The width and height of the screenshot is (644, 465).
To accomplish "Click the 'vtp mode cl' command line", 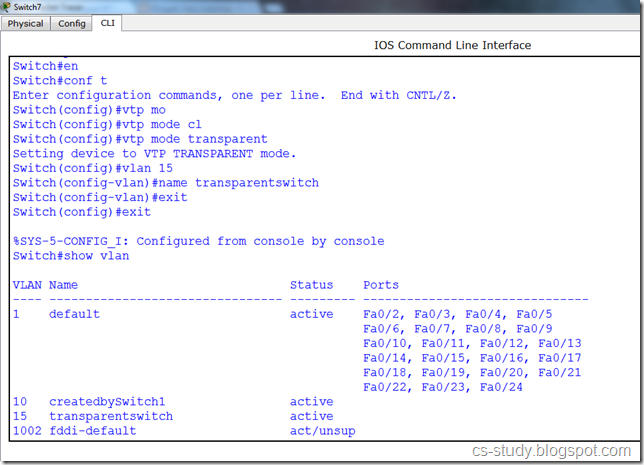I will [x=107, y=124].
